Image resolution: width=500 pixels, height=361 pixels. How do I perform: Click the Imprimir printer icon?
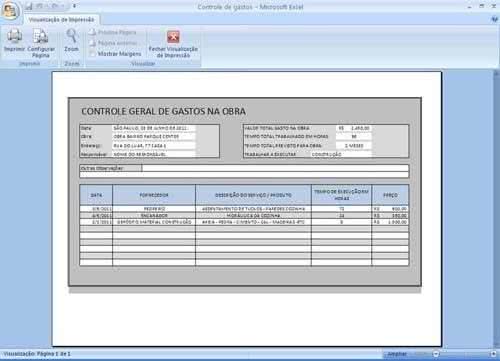pyautogui.click(x=15, y=37)
